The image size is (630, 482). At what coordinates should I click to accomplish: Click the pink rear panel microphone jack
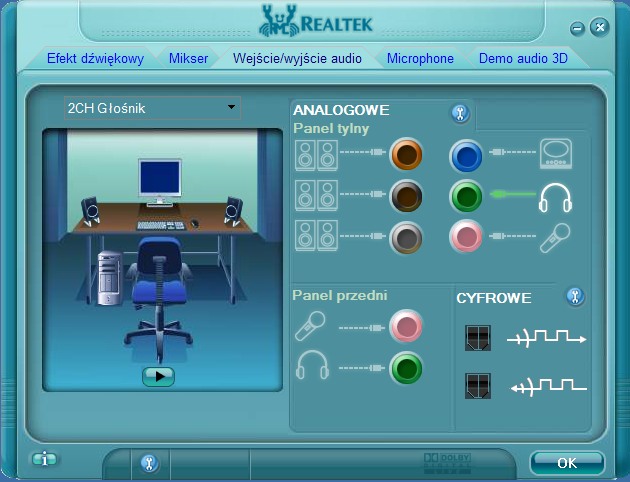click(x=466, y=236)
